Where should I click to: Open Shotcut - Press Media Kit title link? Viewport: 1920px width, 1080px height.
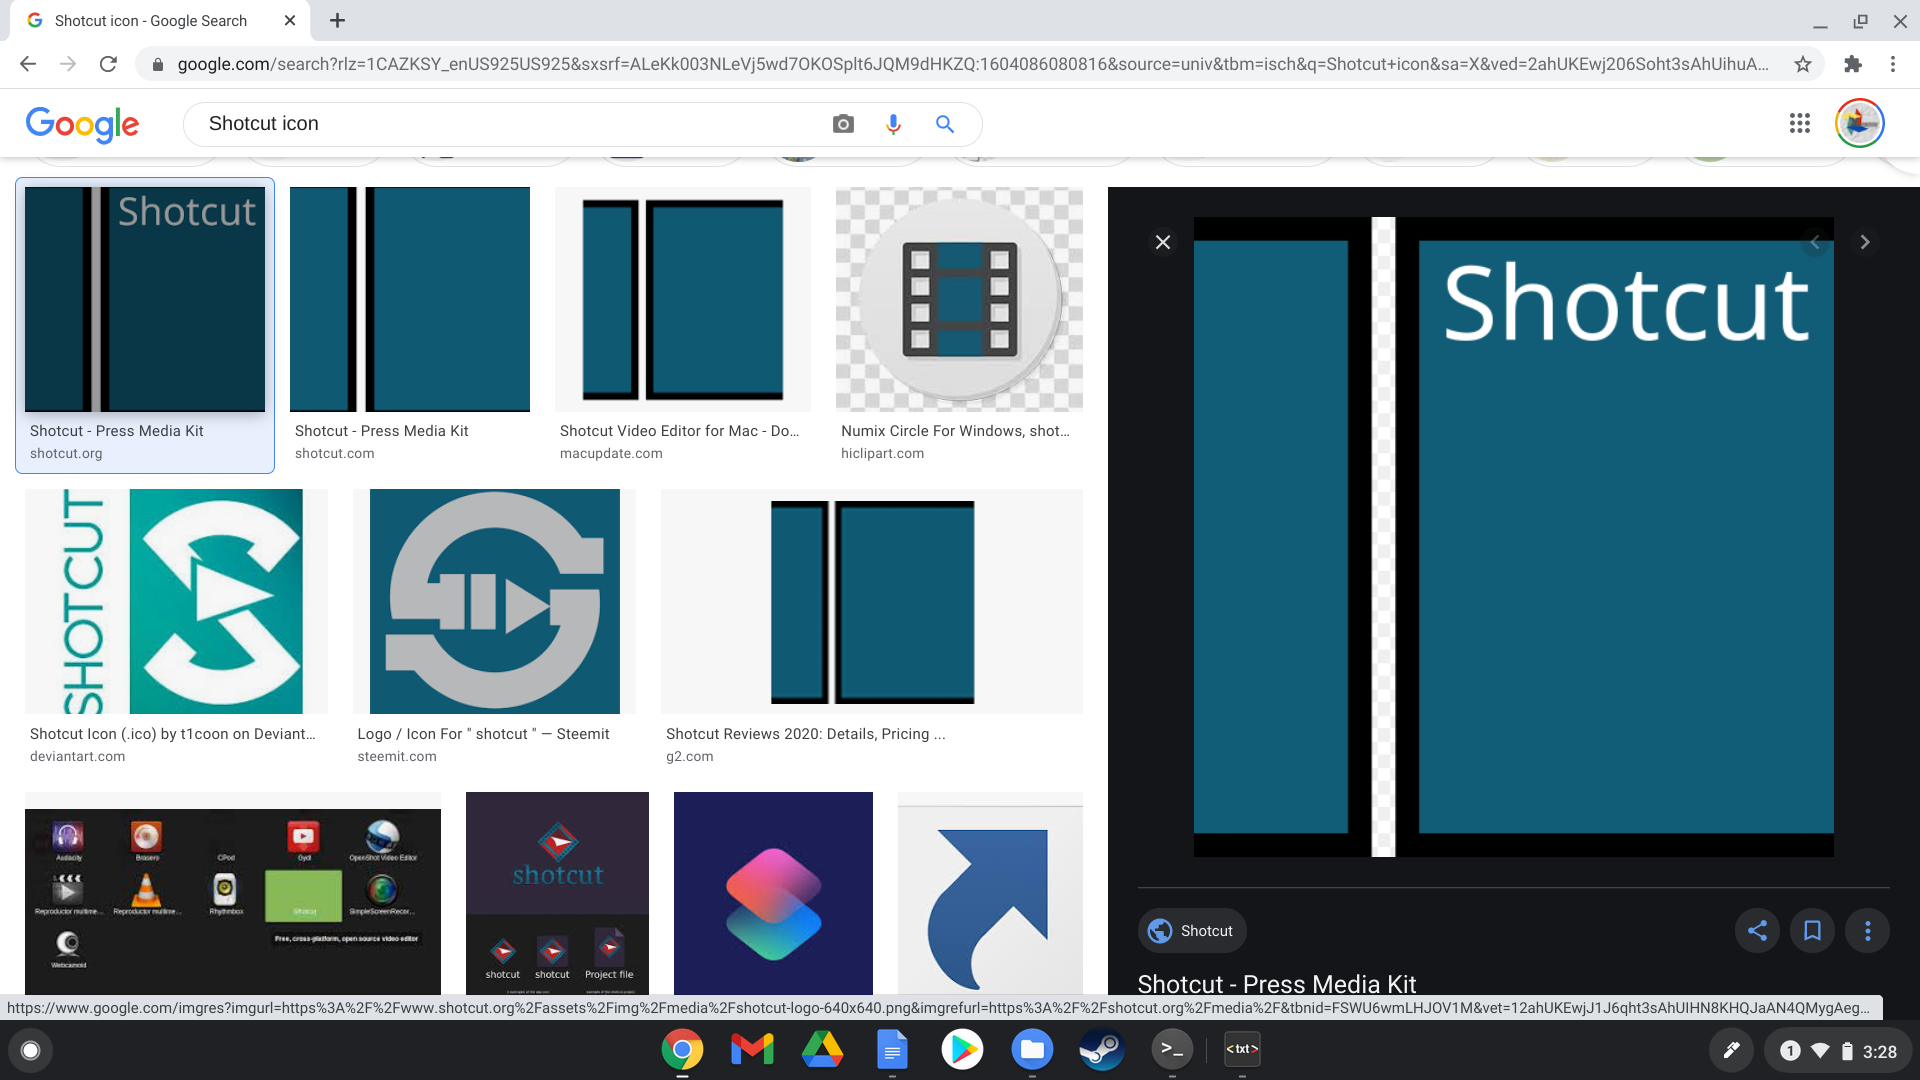(1276, 983)
